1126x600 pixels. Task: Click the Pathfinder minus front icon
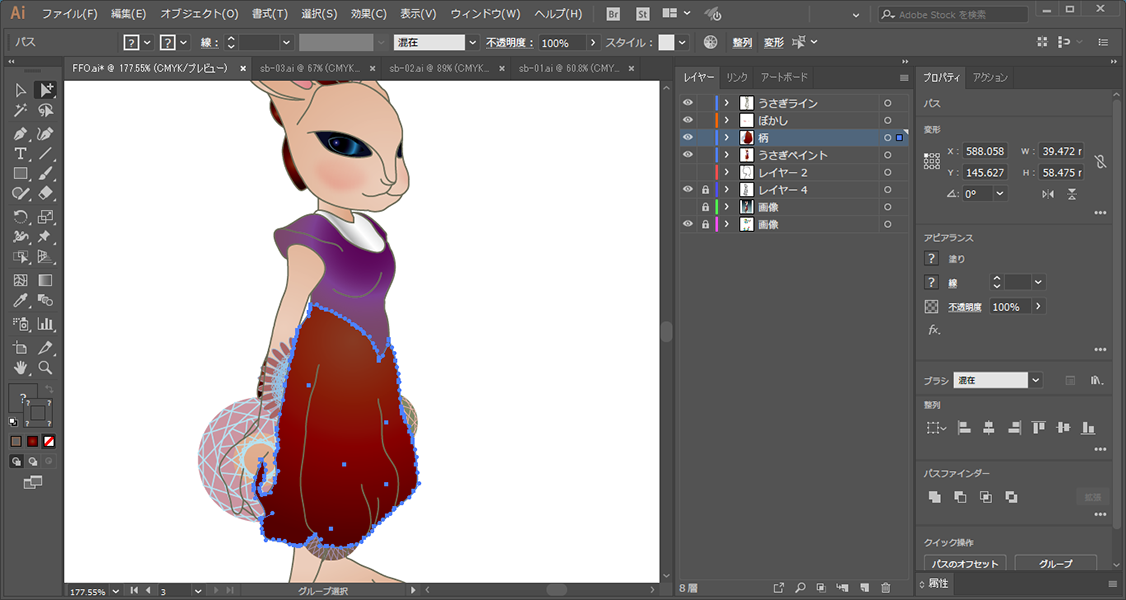click(960, 497)
